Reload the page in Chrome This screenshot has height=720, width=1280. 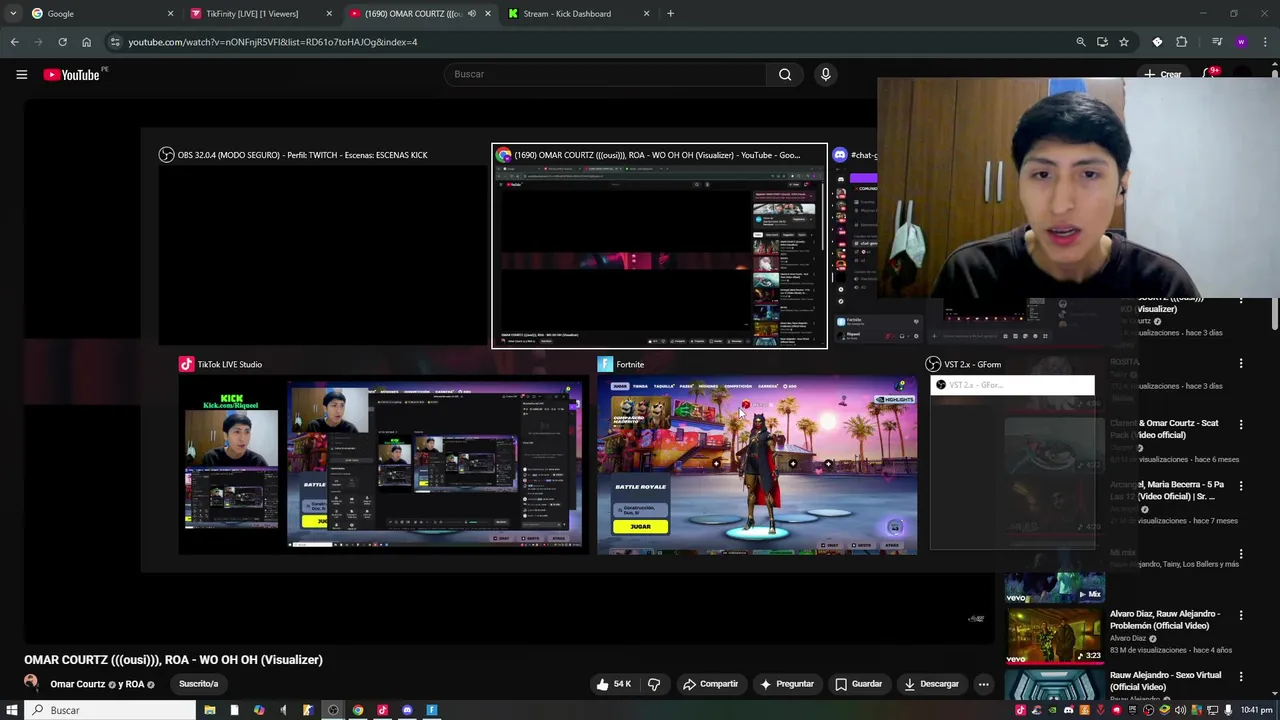(62, 42)
